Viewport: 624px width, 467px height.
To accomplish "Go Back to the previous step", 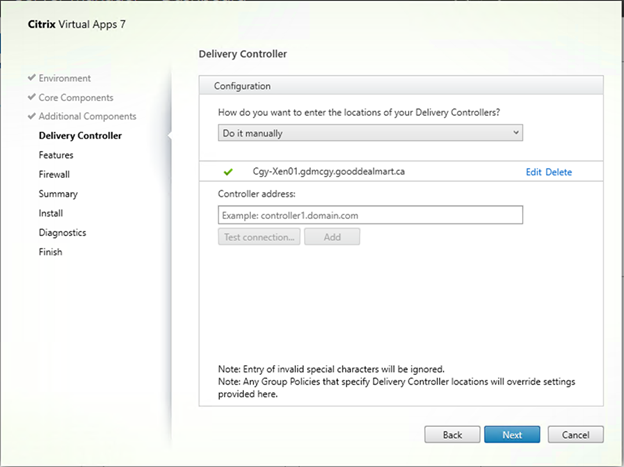I will (452, 435).
